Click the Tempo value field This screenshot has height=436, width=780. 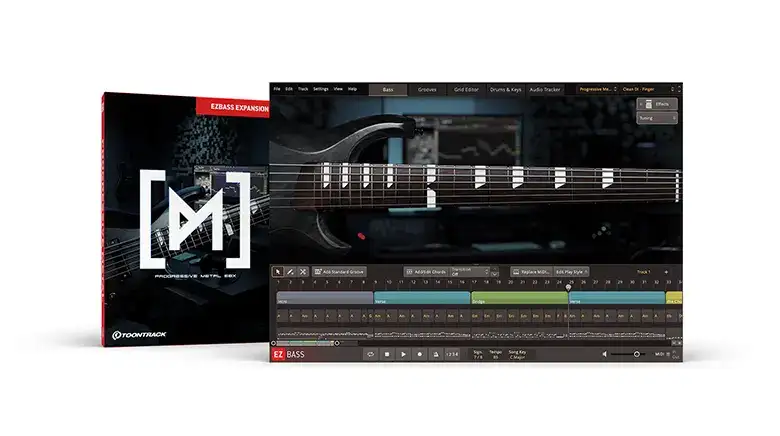495,354
